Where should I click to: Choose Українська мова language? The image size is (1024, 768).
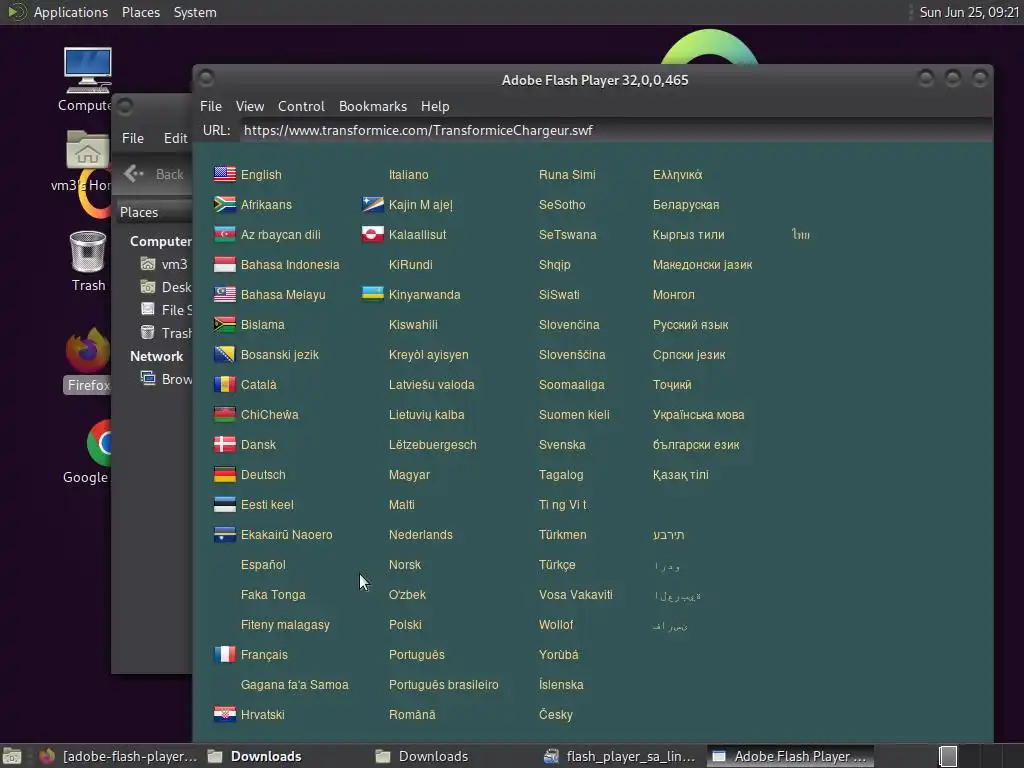[698, 415]
